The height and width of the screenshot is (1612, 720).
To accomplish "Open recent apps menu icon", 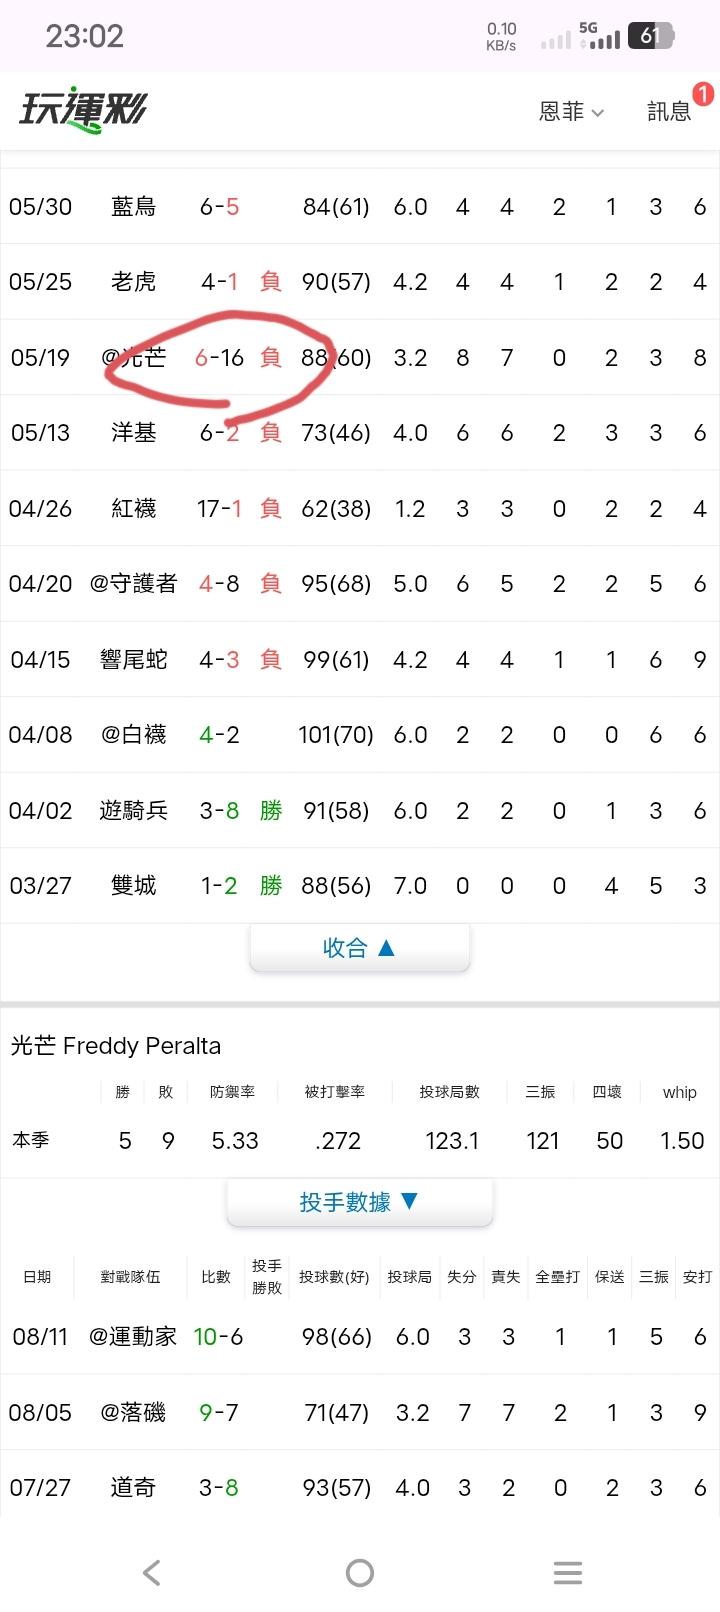I will [568, 1573].
